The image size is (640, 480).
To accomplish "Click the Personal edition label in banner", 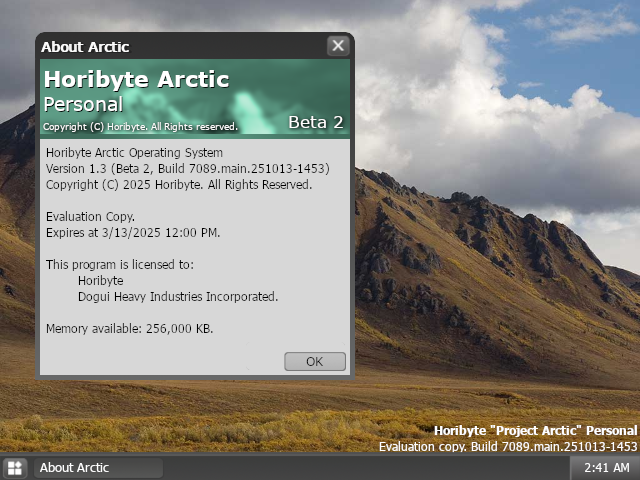I will point(83,104).
